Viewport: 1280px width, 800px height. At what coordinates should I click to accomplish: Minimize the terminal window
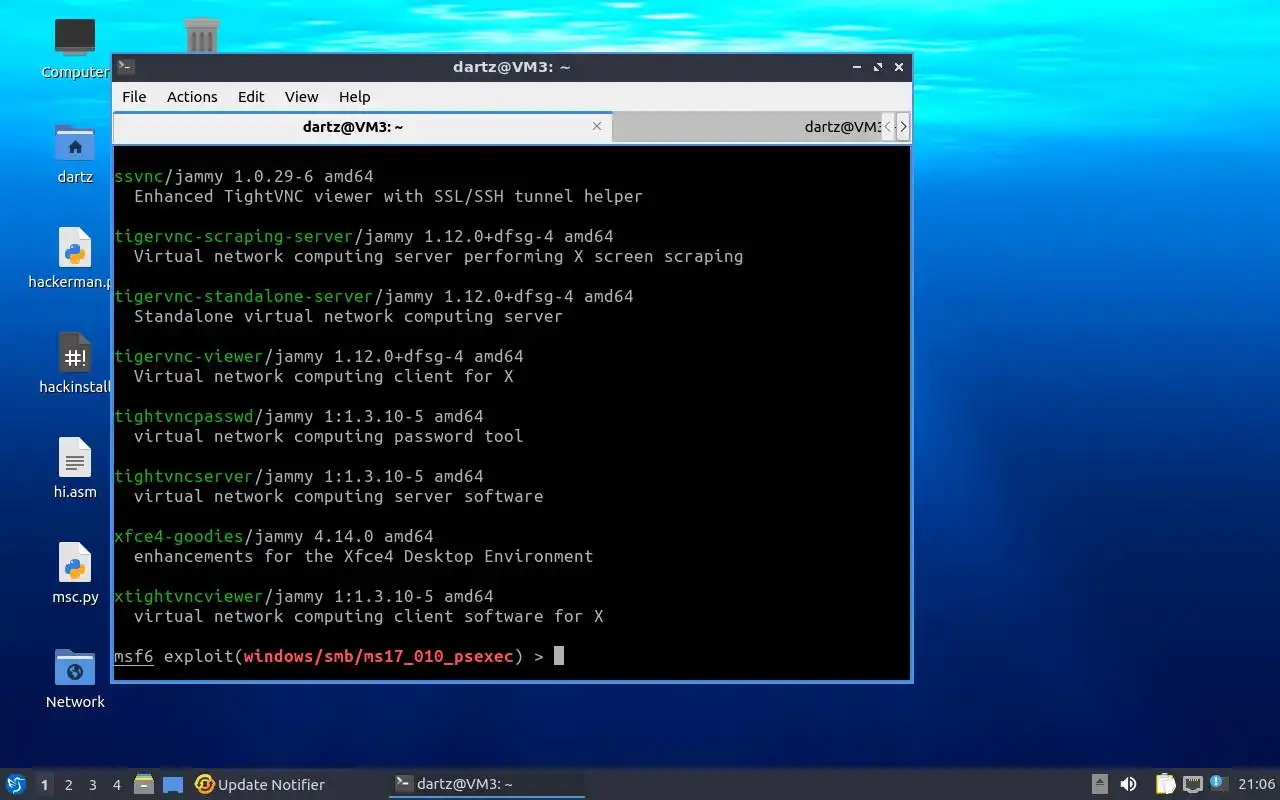point(857,67)
